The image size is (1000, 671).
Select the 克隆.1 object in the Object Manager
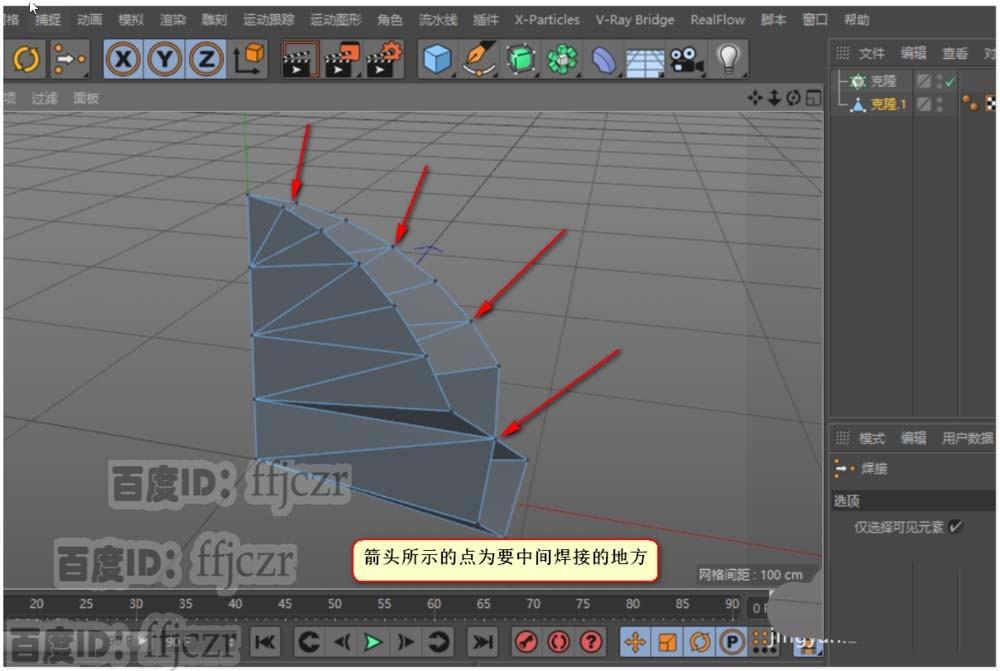click(886, 105)
